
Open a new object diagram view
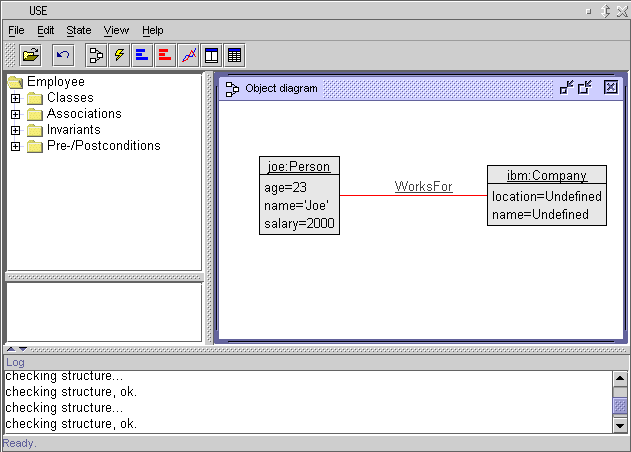97,55
